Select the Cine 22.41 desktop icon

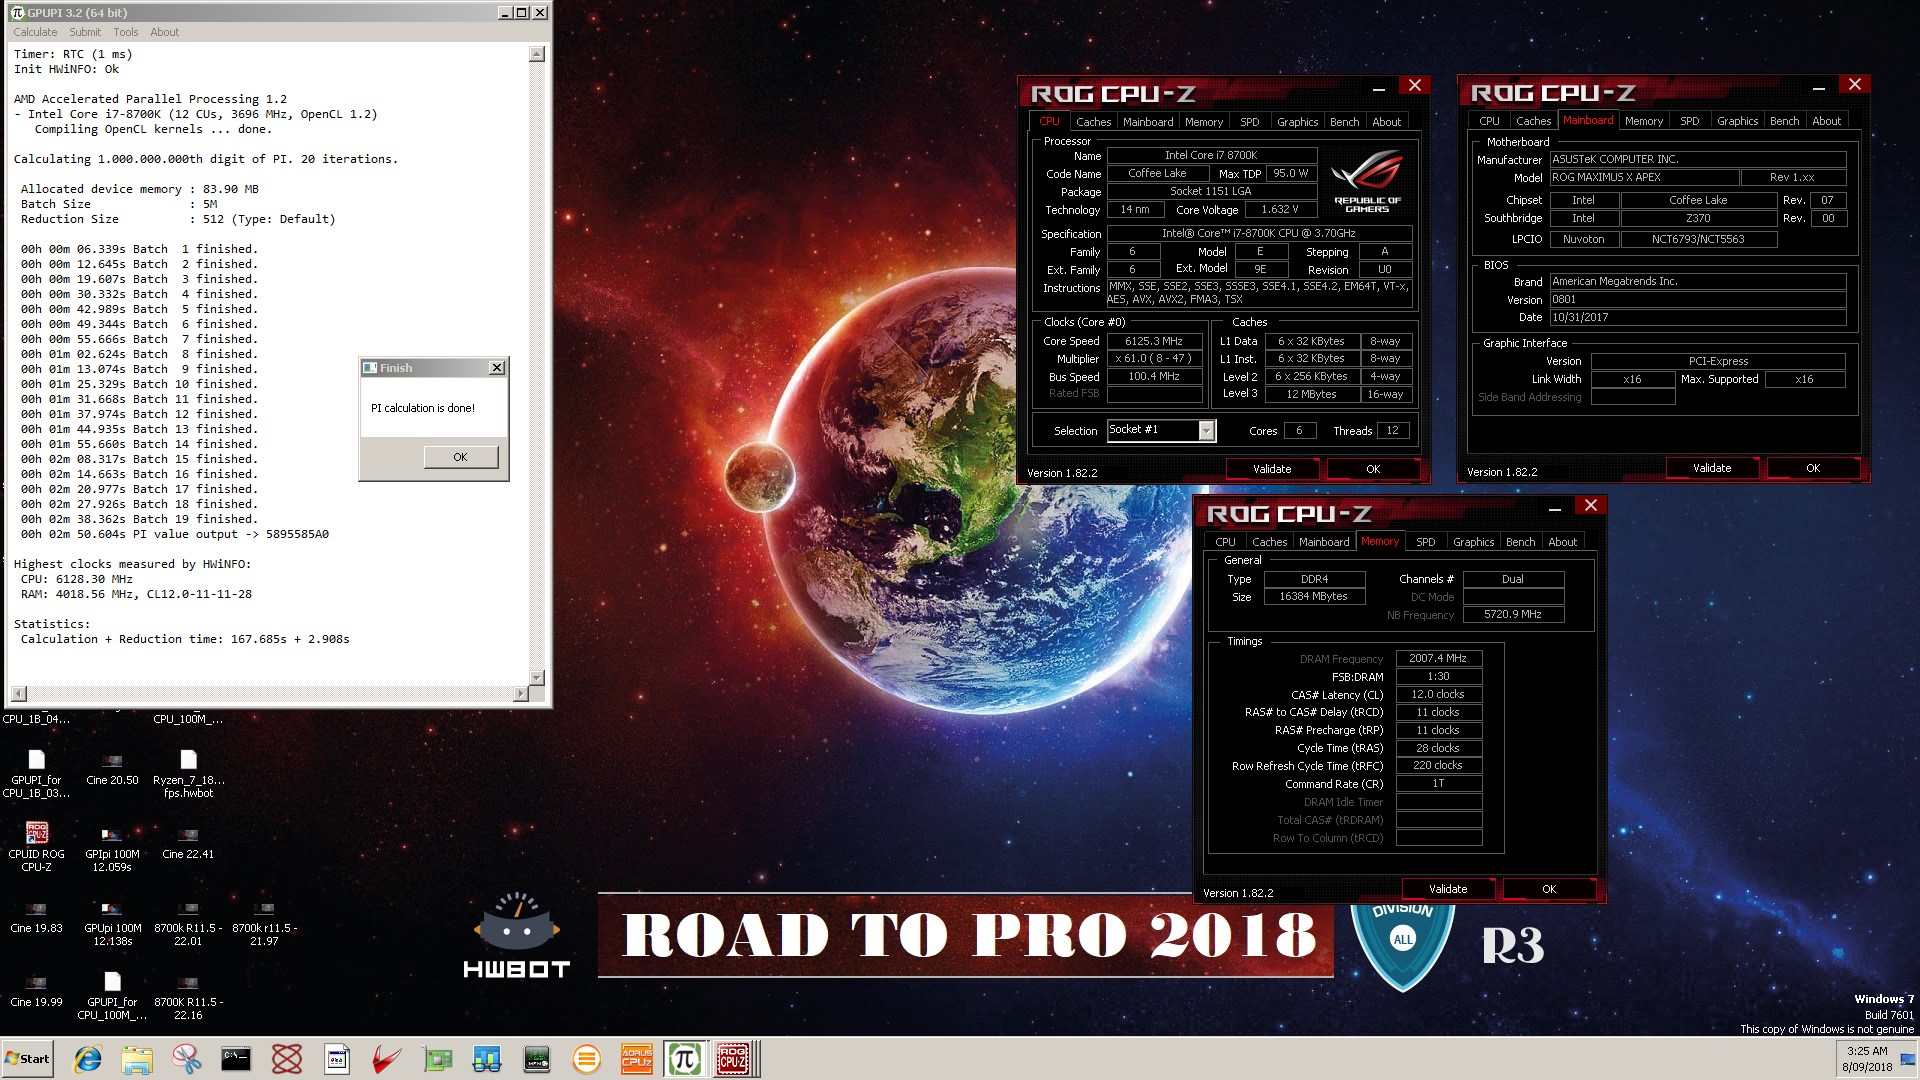[188, 842]
